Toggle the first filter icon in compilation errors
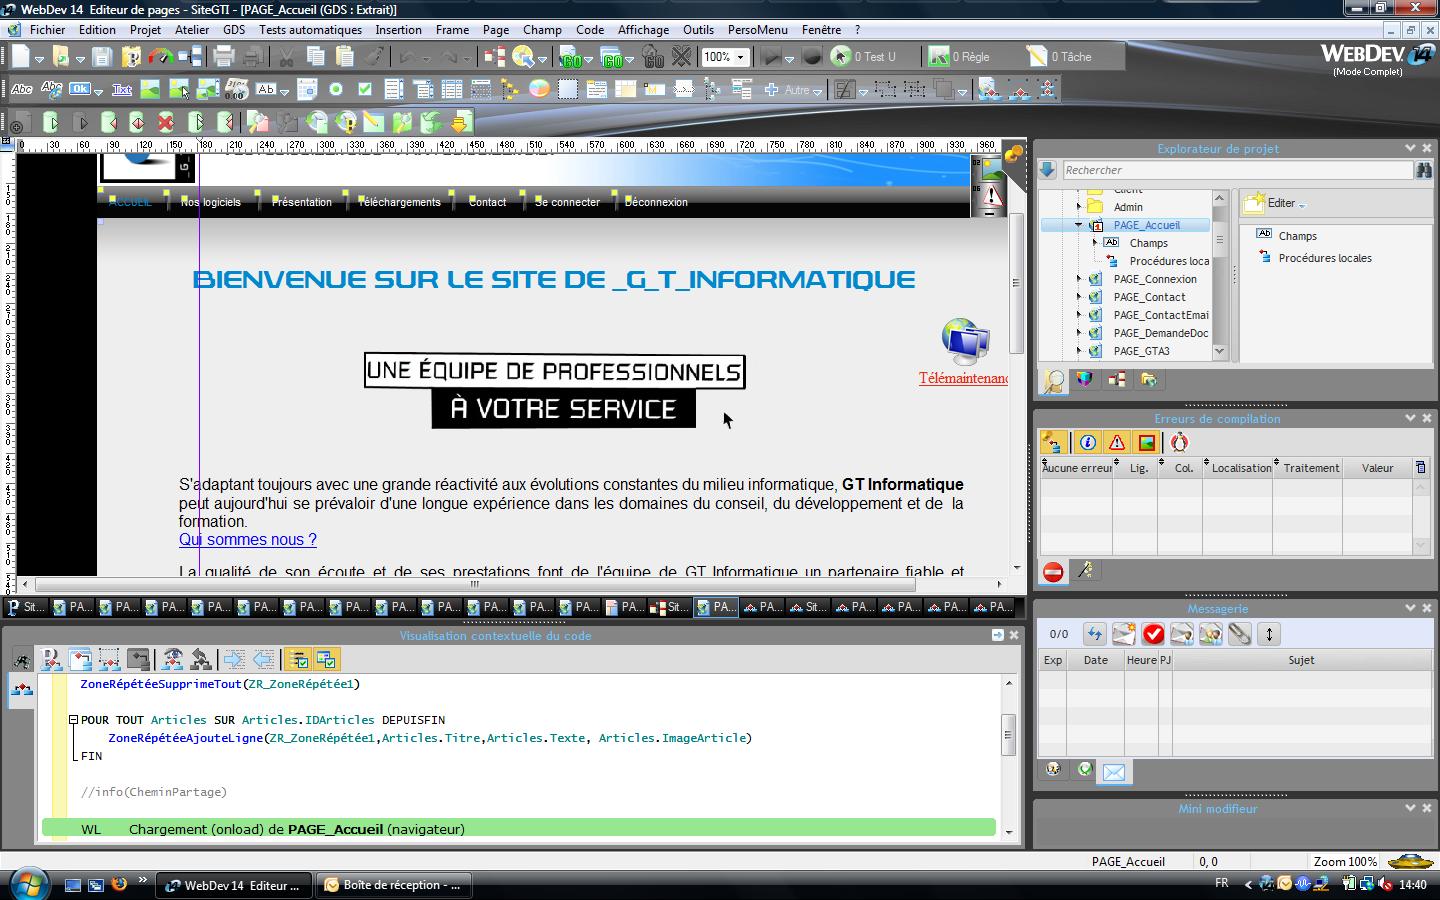Screen dimensions: 1440x900 [1053, 443]
